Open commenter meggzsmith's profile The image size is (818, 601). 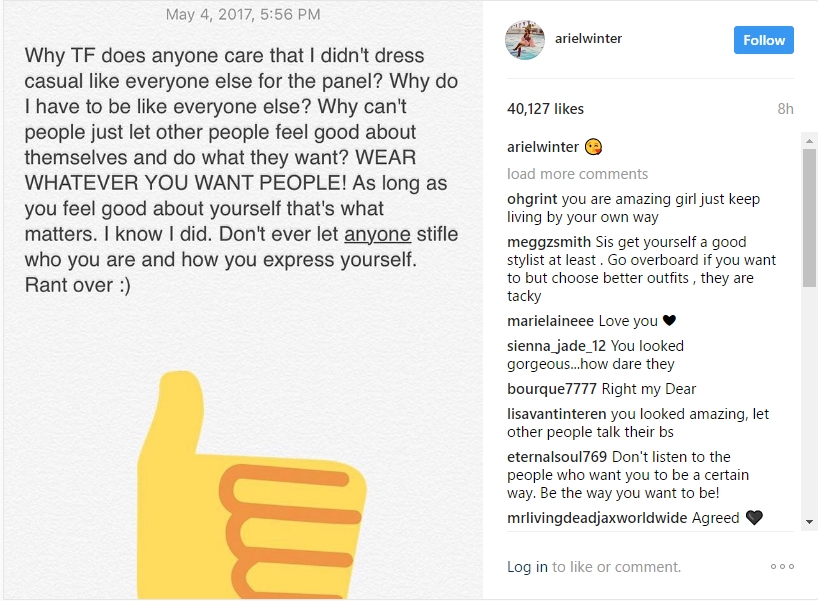coord(549,242)
